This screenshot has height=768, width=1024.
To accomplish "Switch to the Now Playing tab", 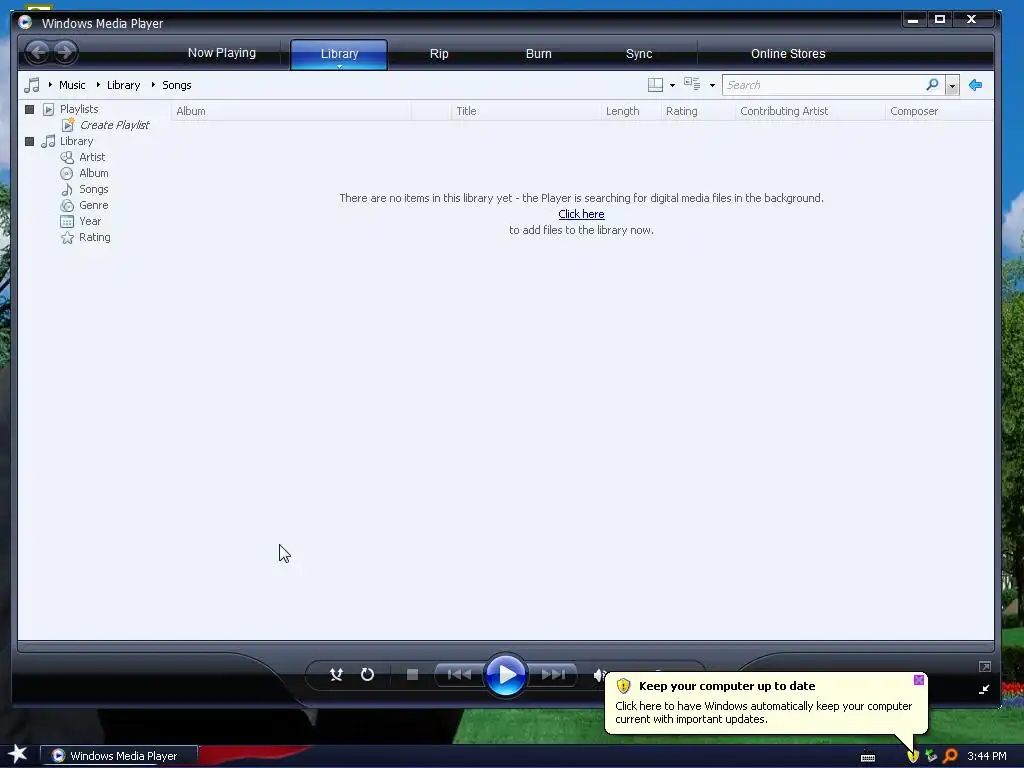I will [222, 53].
